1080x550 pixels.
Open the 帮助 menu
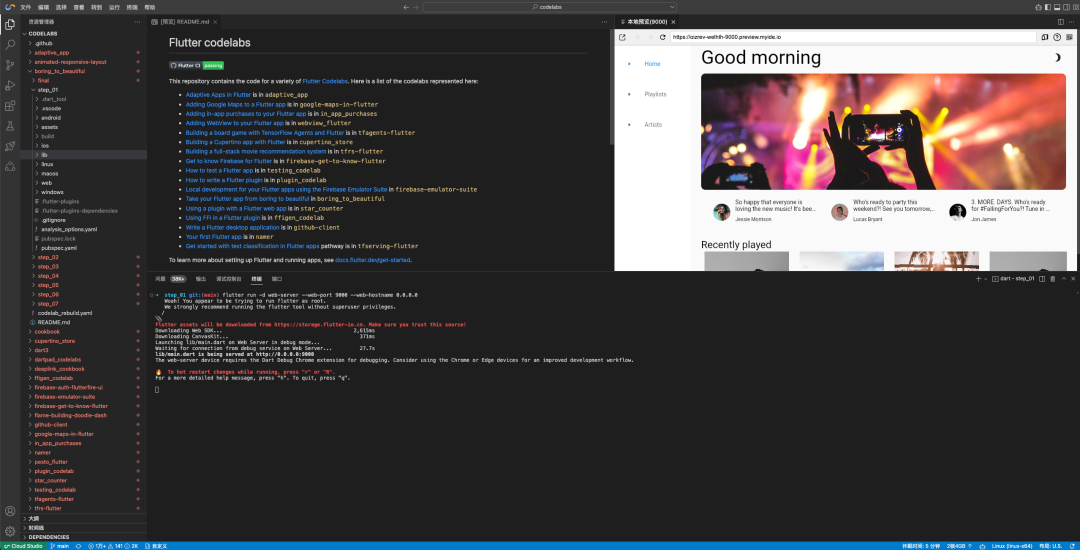click(149, 7)
